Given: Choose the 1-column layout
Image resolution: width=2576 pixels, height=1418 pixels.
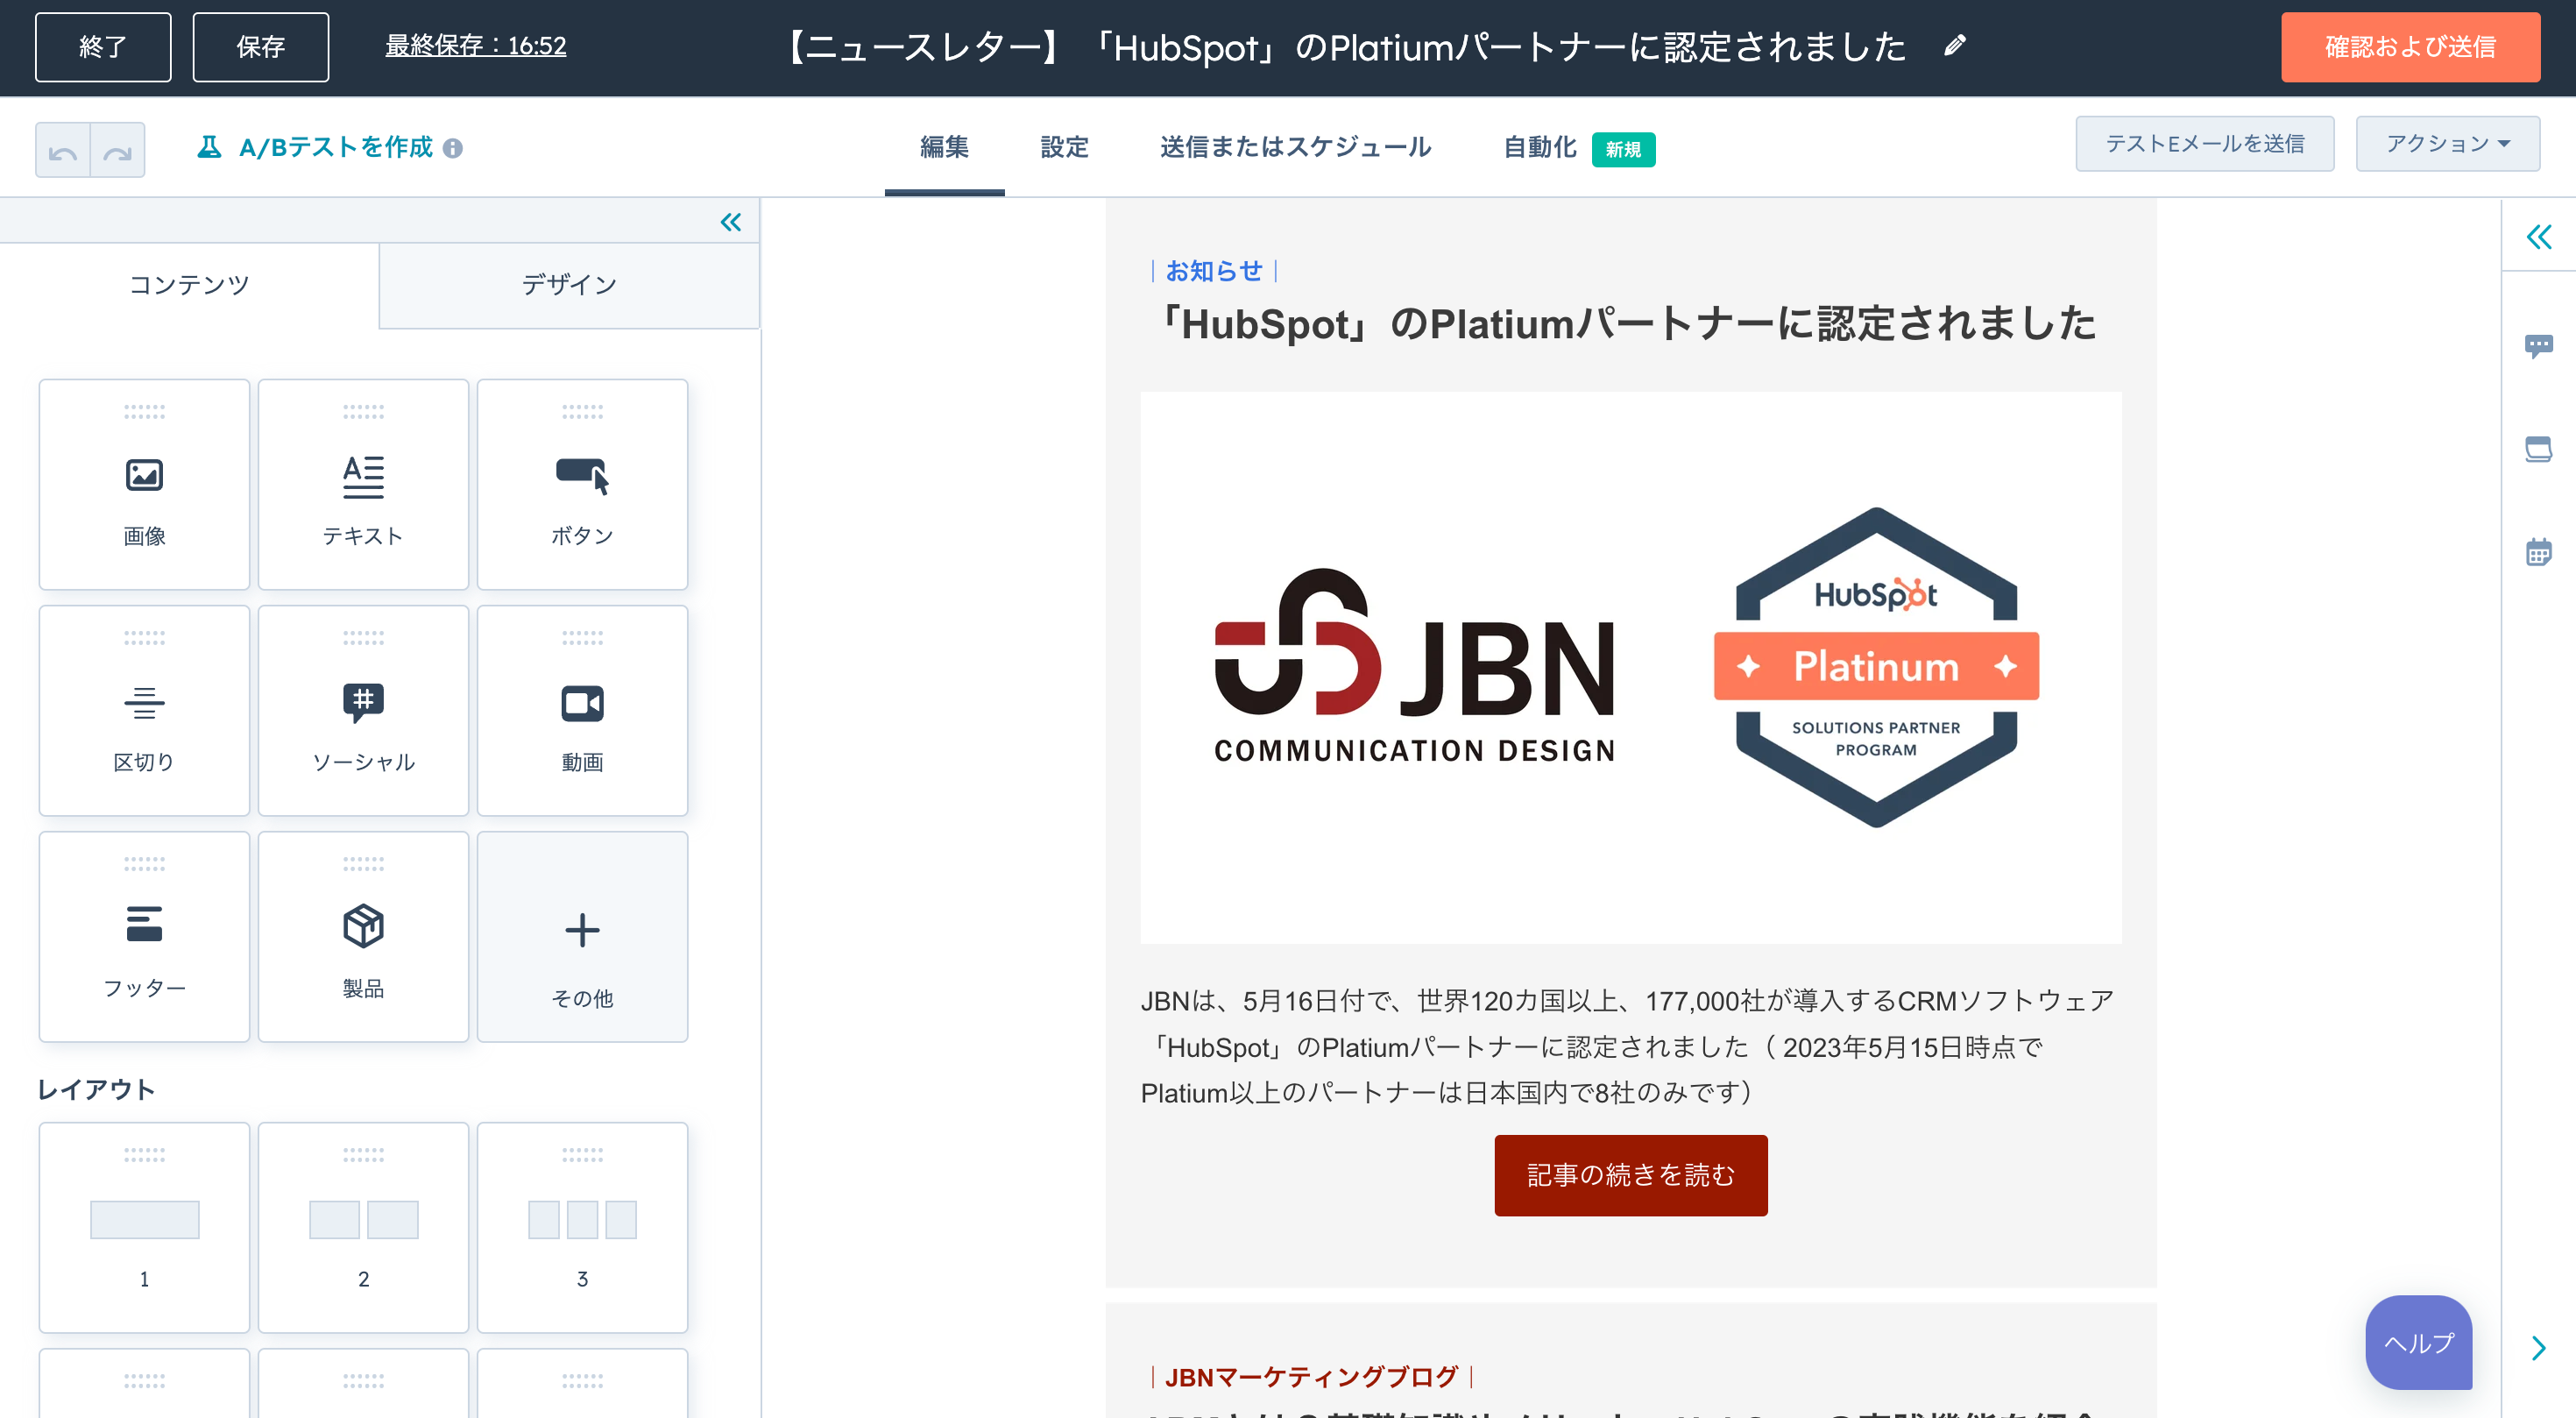Looking at the screenshot, I should click(x=144, y=1227).
